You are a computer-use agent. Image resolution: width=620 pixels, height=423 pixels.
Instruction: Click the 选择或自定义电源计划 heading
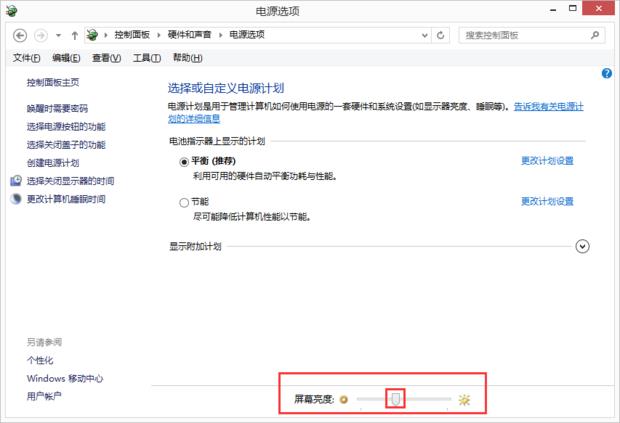point(226,88)
